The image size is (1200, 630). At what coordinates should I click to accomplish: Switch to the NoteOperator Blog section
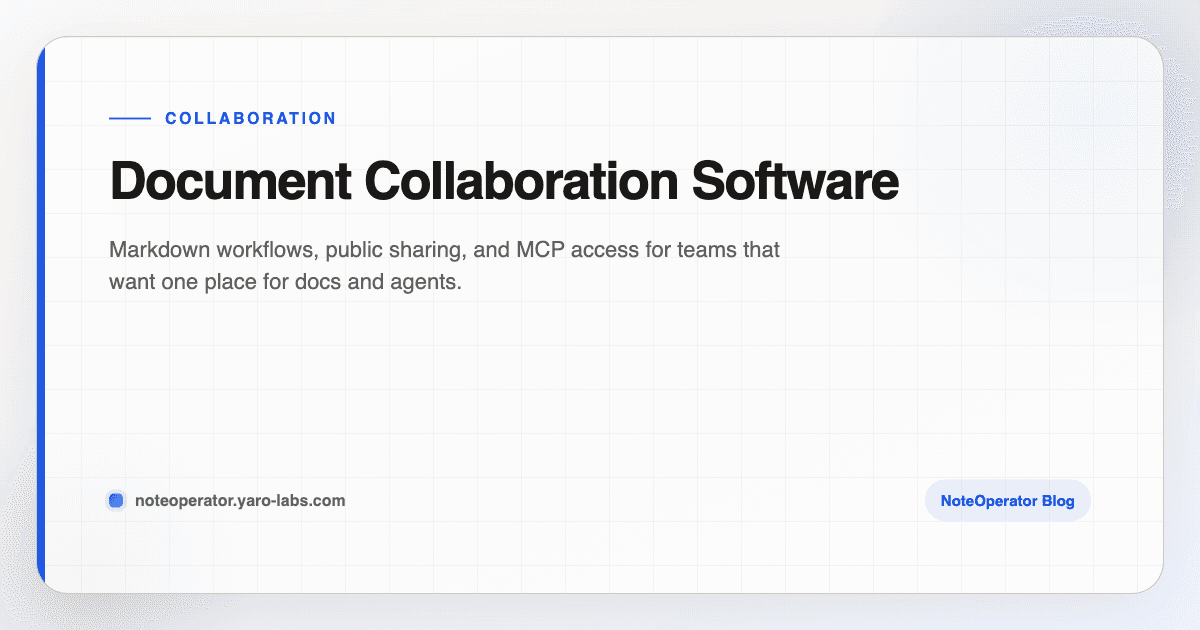tap(1007, 500)
